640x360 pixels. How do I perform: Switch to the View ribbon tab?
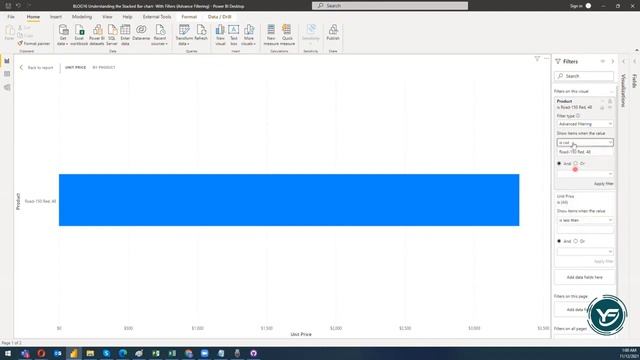(107, 17)
